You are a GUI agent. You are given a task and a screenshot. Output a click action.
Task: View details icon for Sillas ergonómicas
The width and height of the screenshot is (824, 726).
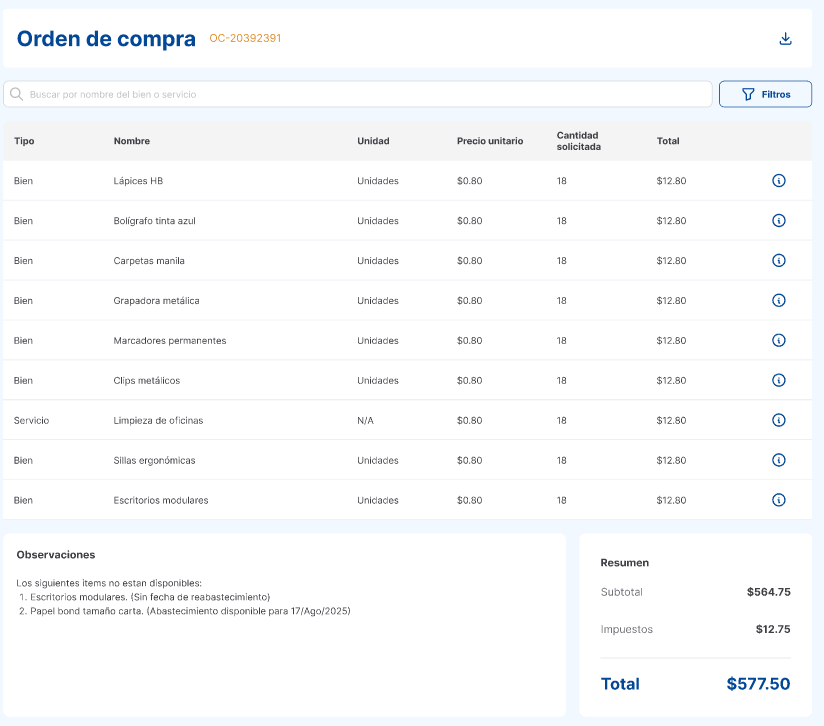(779, 460)
